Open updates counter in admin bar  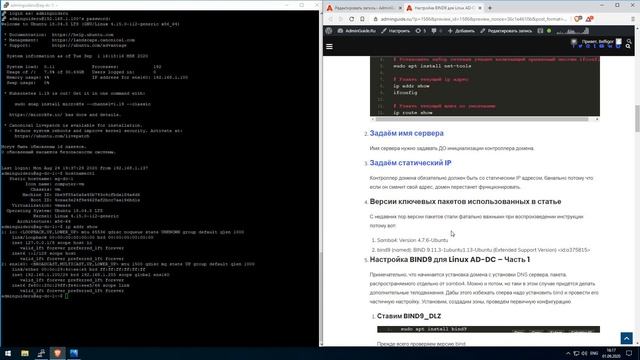(x=420, y=31)
